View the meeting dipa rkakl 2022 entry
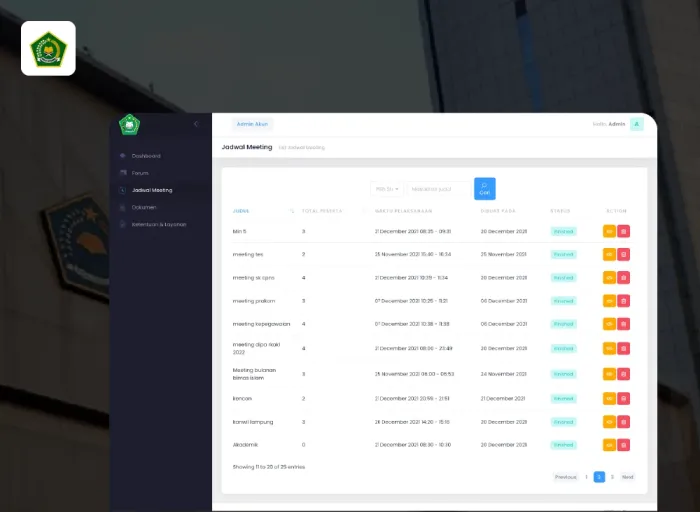The height and width of the screenshot is (512, 700). (x=609, y=348)
